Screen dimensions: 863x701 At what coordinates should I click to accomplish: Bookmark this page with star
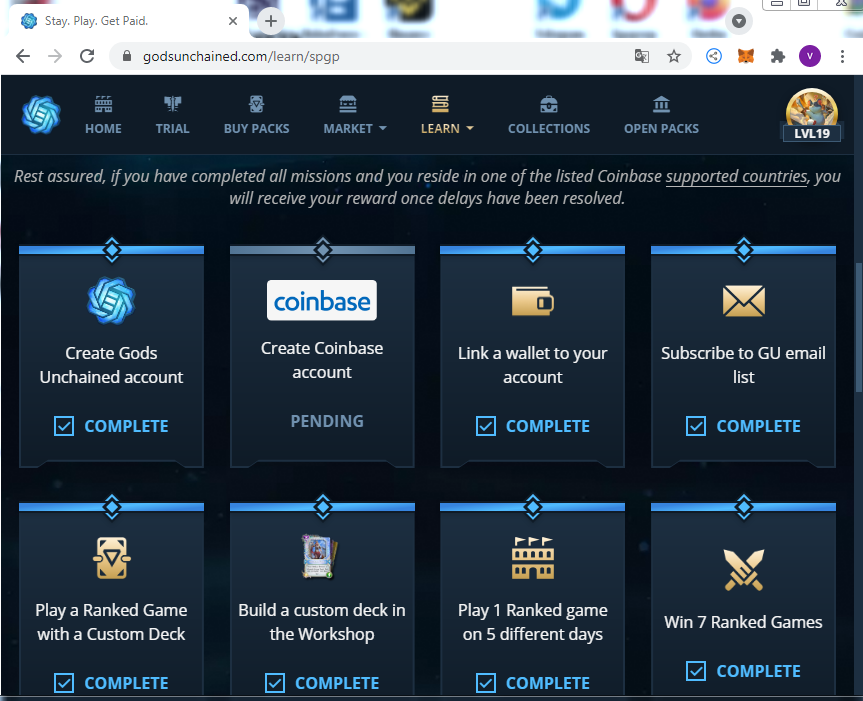674,56
